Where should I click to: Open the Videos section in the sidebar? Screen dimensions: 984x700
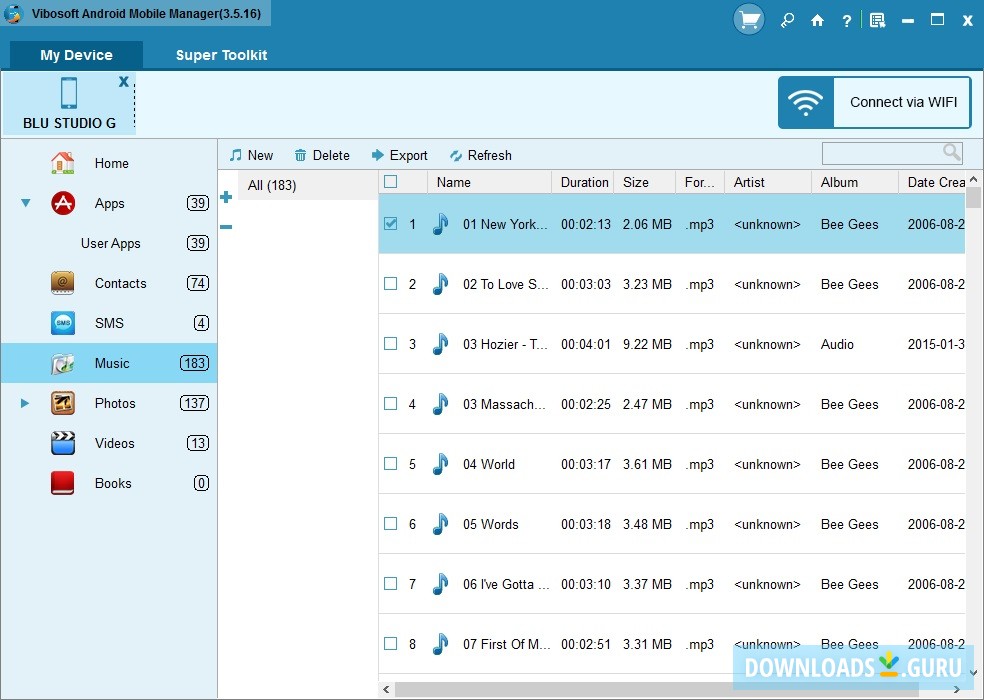click(x=114, y=443)
